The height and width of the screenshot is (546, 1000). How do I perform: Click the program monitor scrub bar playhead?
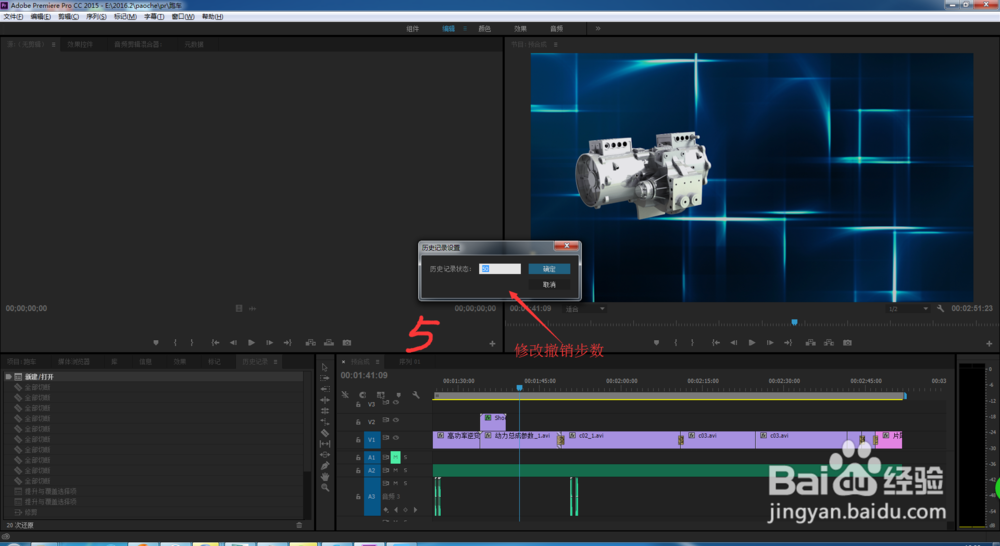[x=794, y=322]
